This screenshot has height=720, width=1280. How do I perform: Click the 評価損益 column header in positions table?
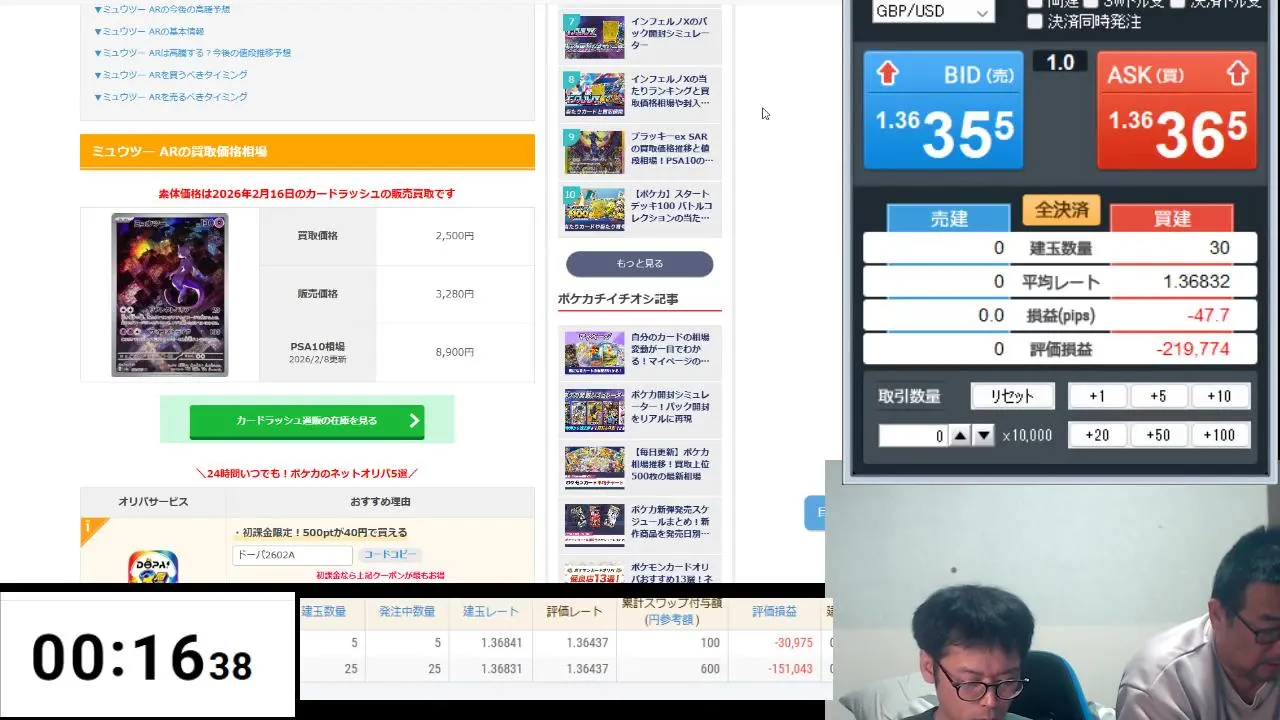[x=774, y=611]
